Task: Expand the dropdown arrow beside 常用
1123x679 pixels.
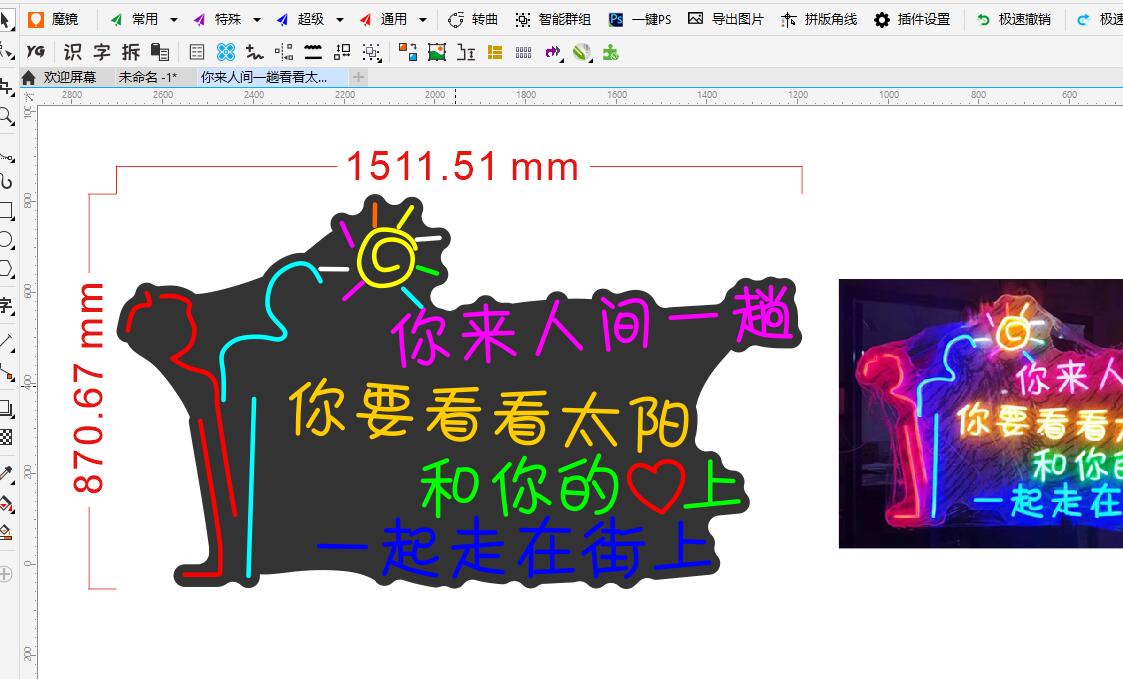Action: 173,20
